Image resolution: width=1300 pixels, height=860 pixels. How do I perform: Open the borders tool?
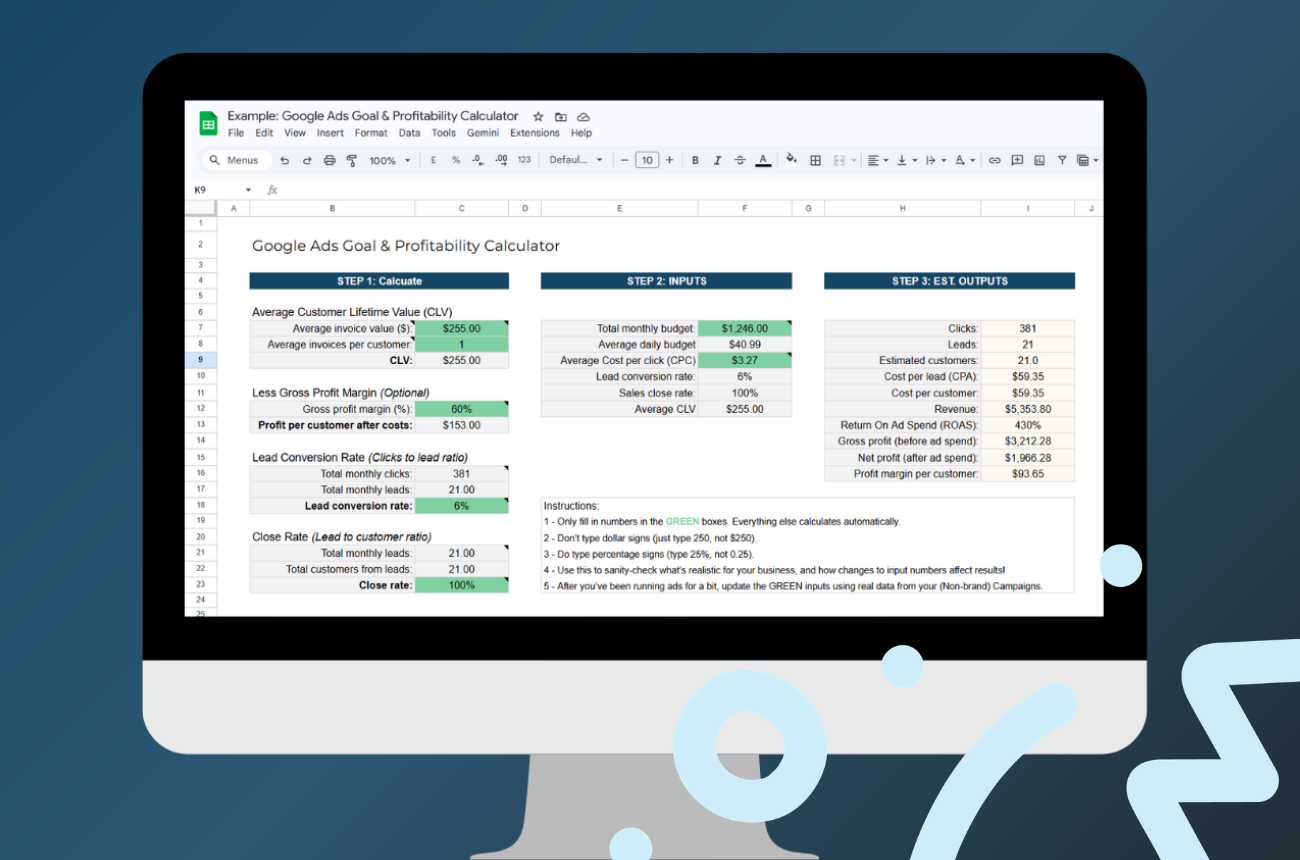(815, 160)
